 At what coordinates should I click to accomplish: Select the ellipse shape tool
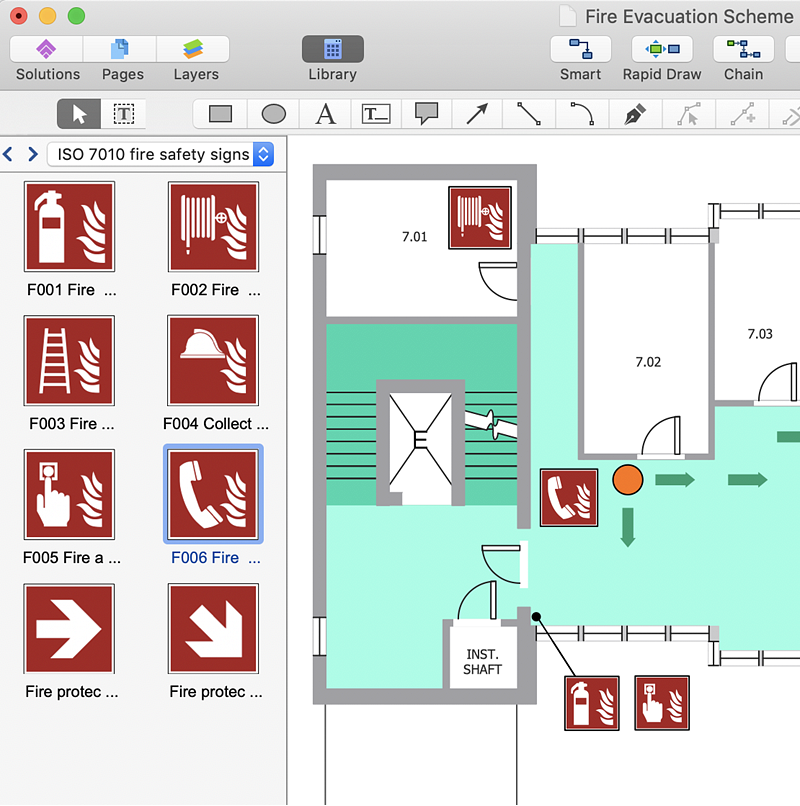pos(273,114)
